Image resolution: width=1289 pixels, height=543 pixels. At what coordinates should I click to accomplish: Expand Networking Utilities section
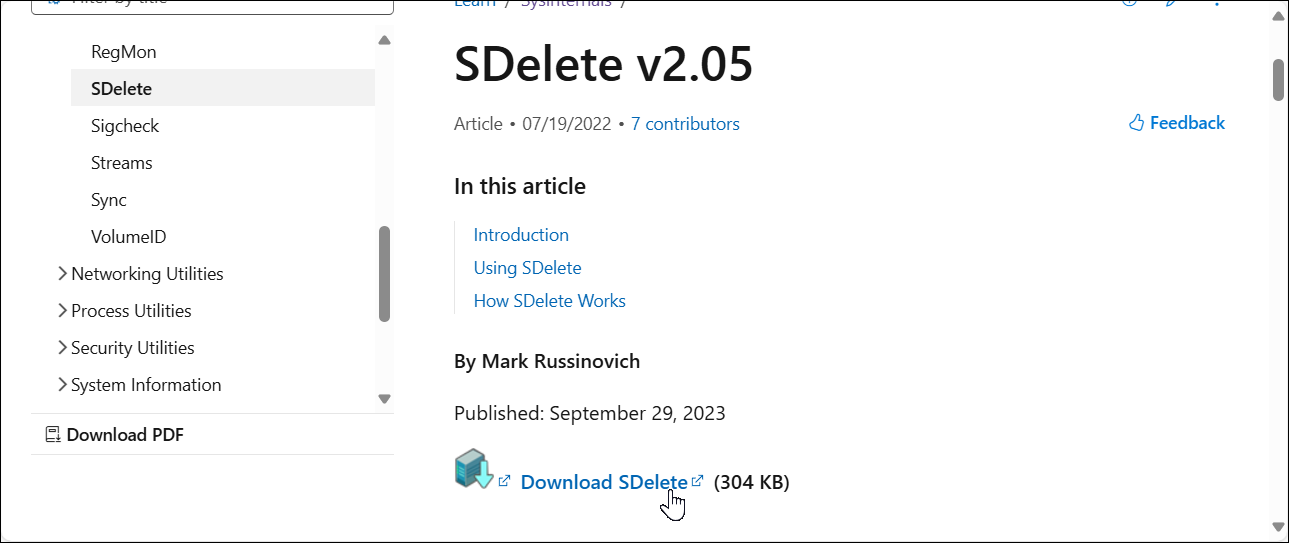pyautogui.click(x=62, y=274)
